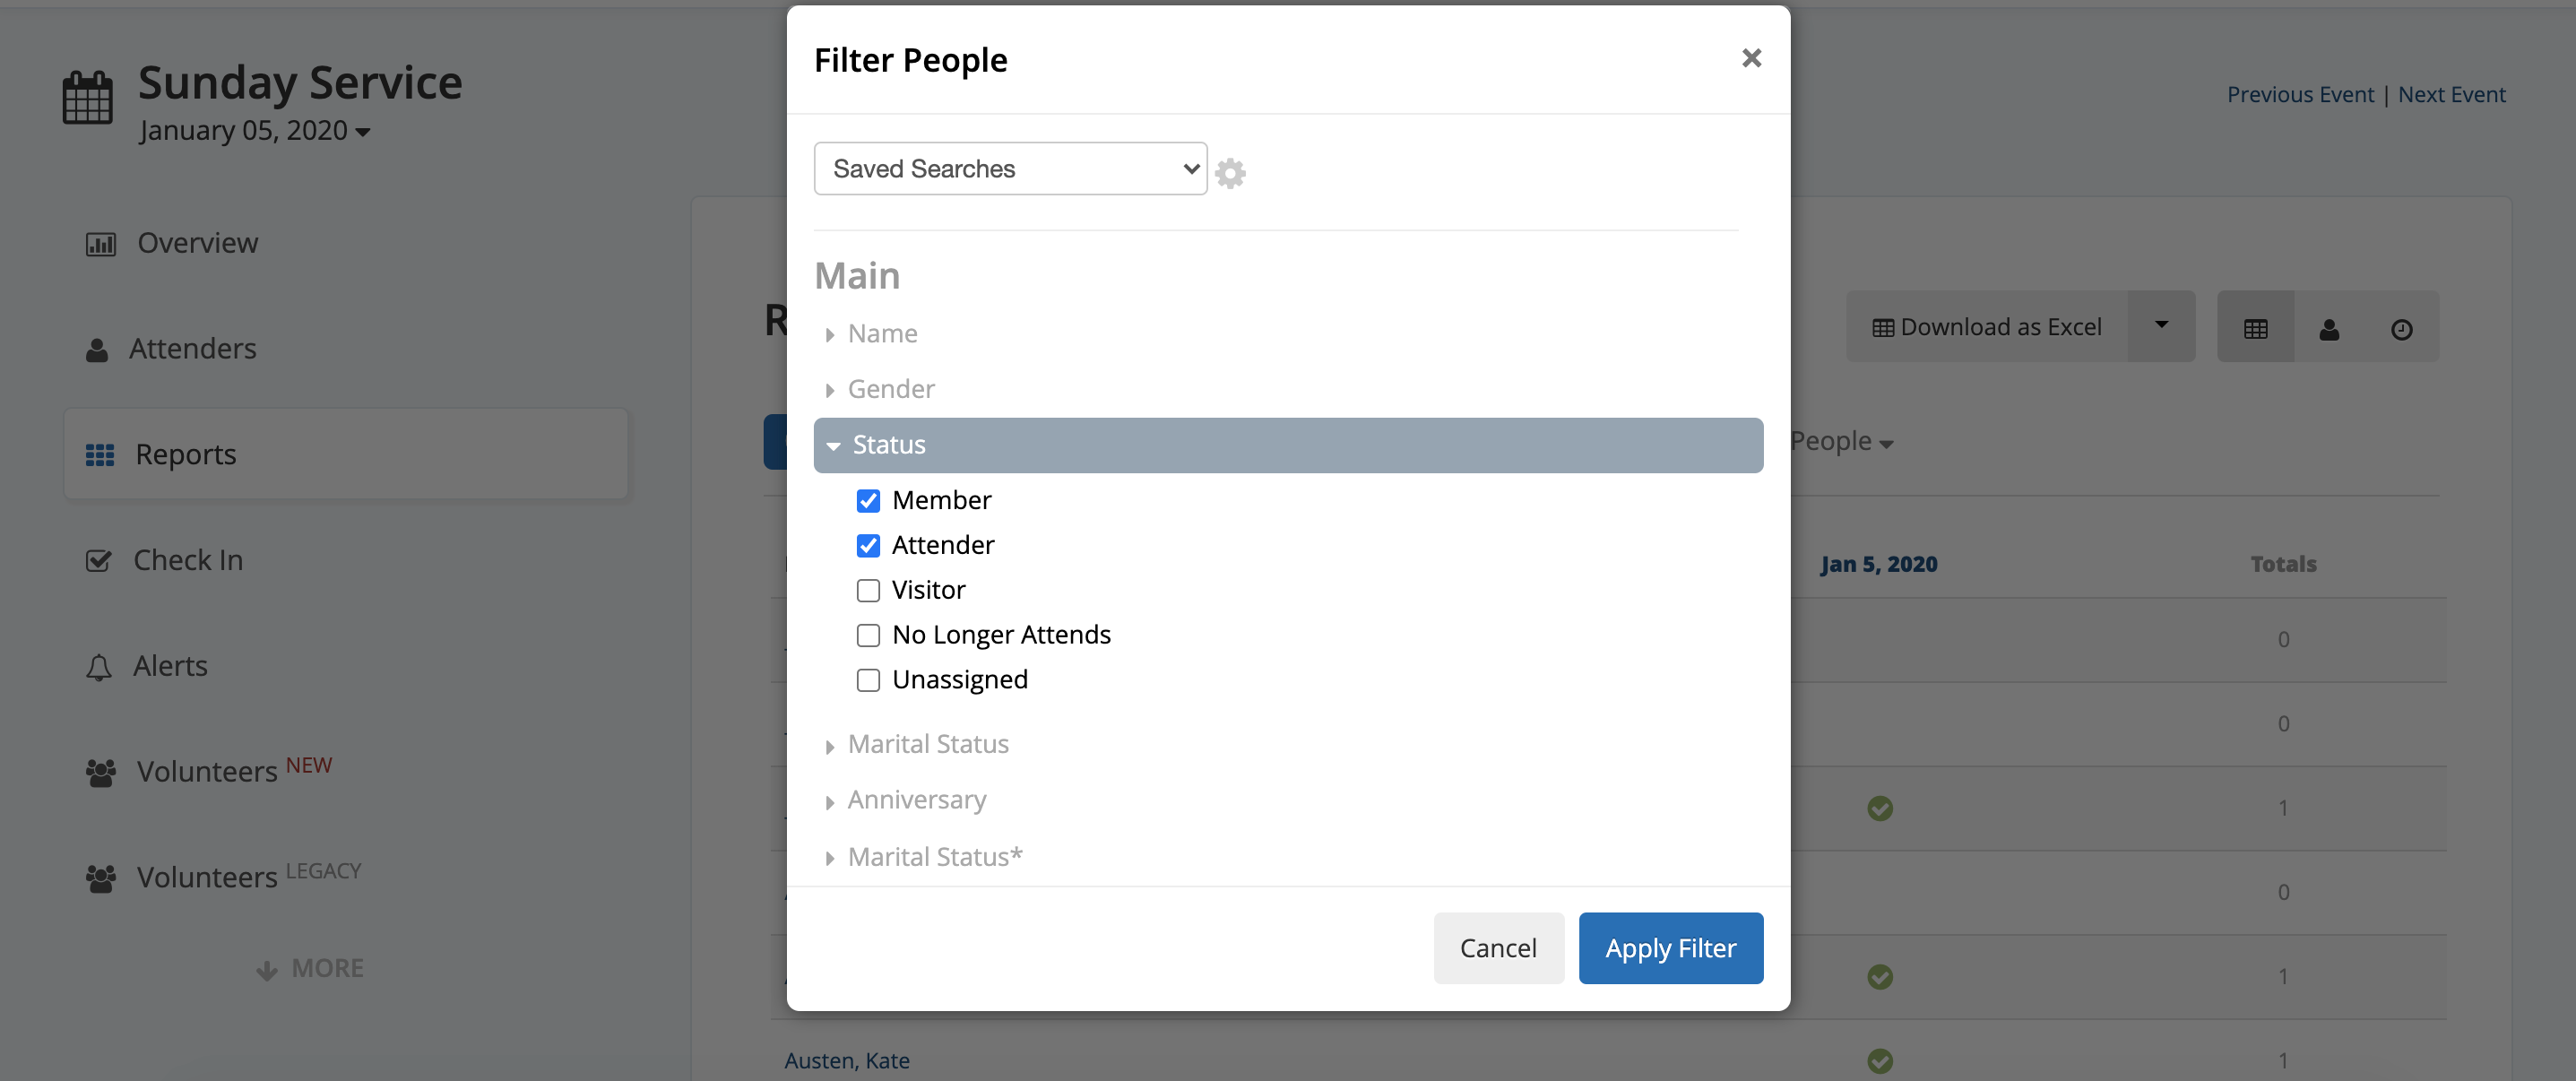Check the Unassigned status checkbox
This screenshot has width=2576, height=1081.
(868, 681)
